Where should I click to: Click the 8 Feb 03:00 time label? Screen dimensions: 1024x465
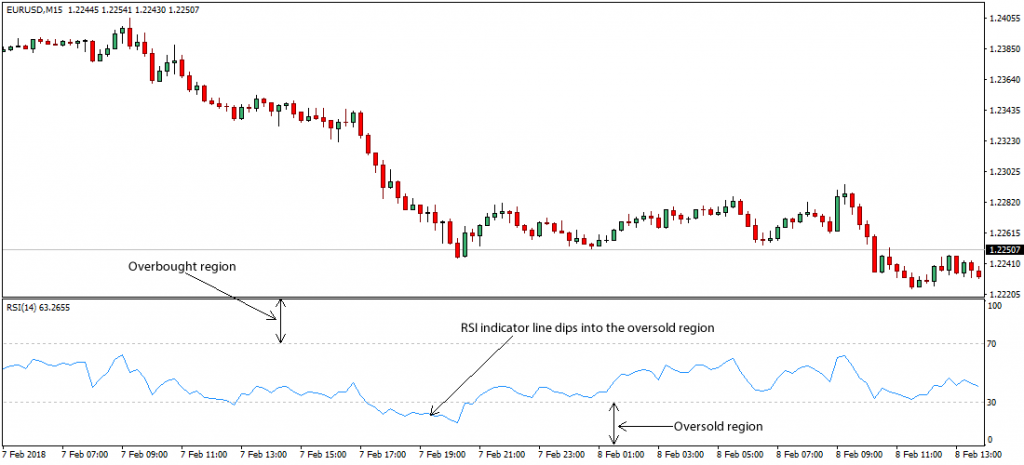679,454
